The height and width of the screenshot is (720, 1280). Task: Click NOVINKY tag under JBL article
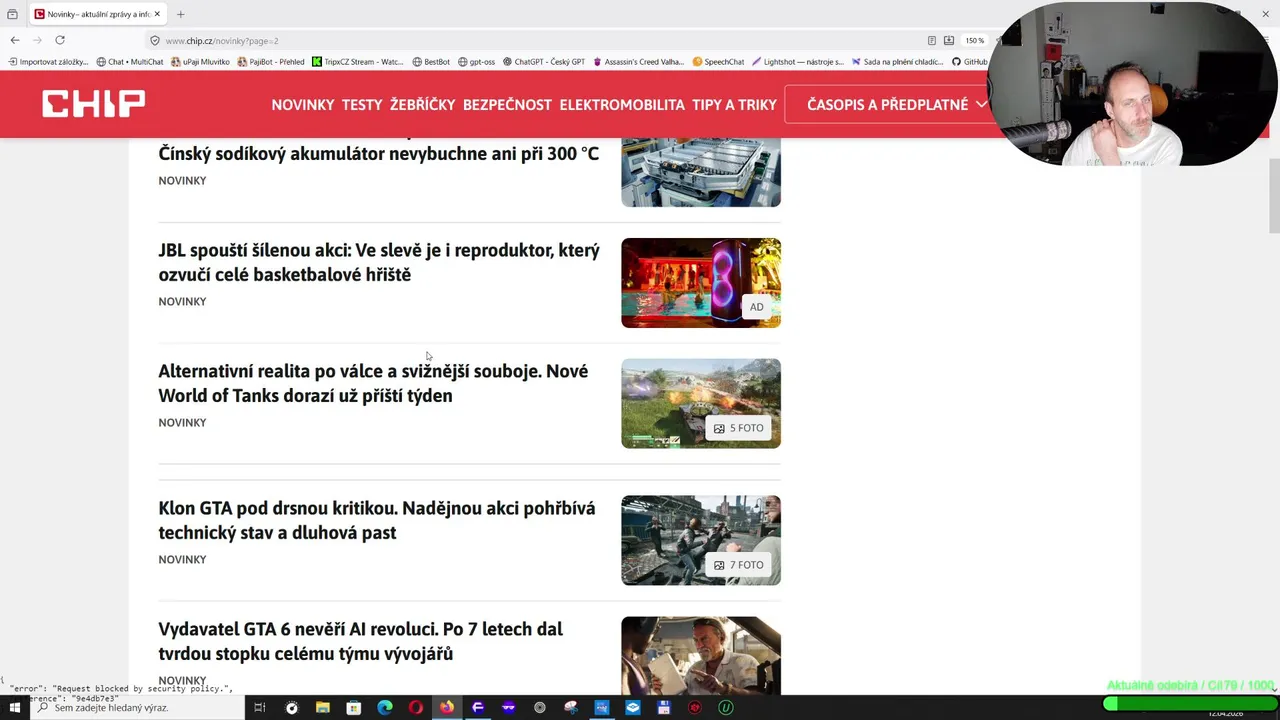coord(182,301)
